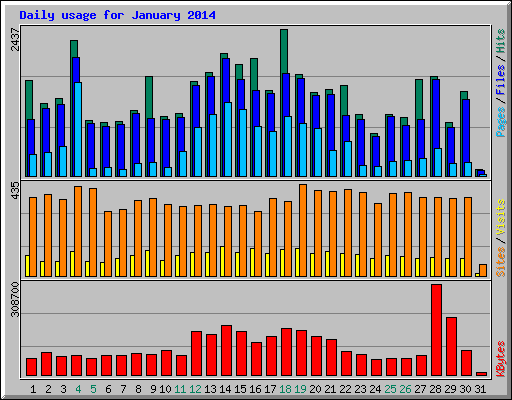Click day 14 on the x-axis
Image resolution: width=512 pixels, height=400 pixels.
225,389
